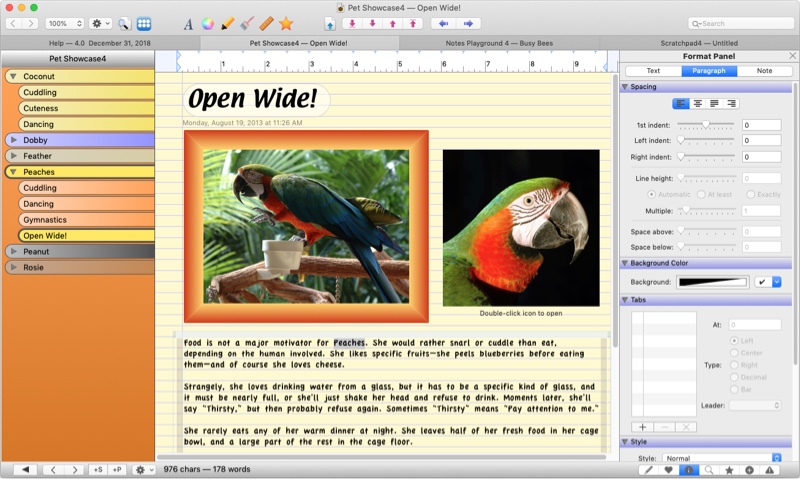Click the orange star favorites icon
The width and height of the screenshot is (800, 479).
tap(286, 23)
